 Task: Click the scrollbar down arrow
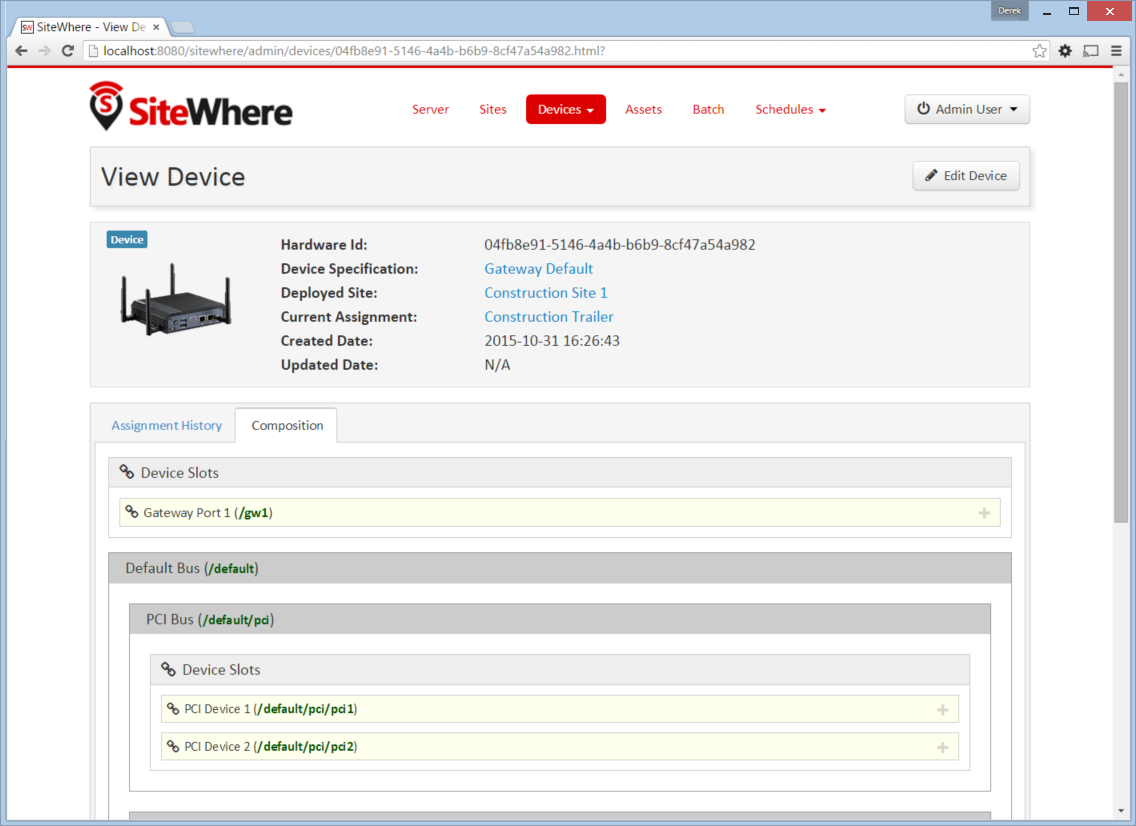pos(1121,811)
